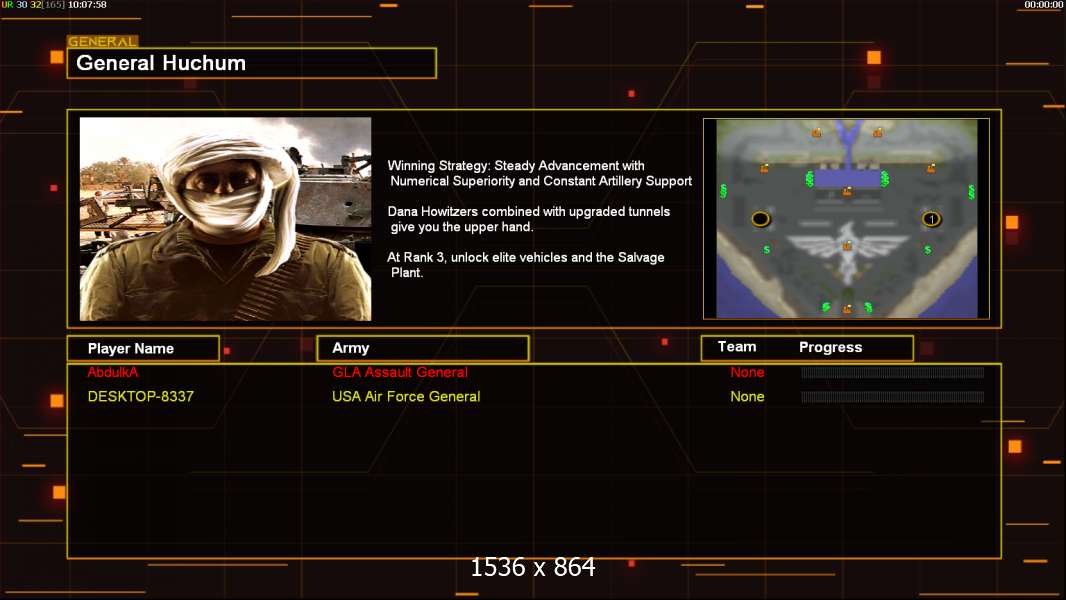Click supply stack icon at minimap's far left edge
The height and width of the screenshot is (600, 1066).
point(723,191)
